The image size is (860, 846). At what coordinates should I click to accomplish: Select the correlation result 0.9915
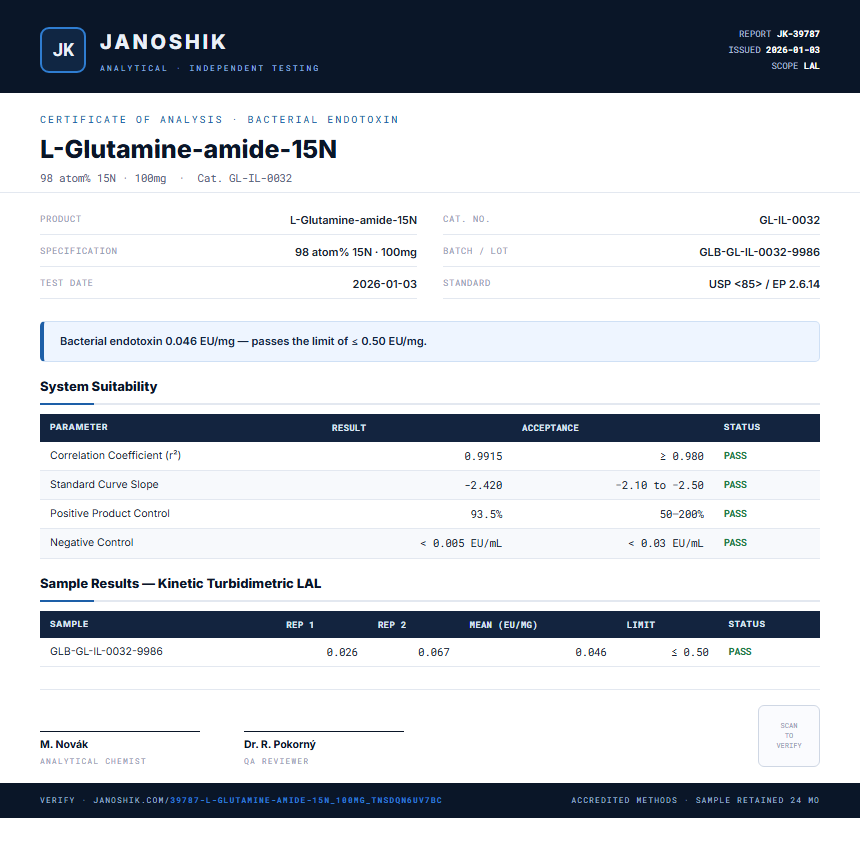483,456
